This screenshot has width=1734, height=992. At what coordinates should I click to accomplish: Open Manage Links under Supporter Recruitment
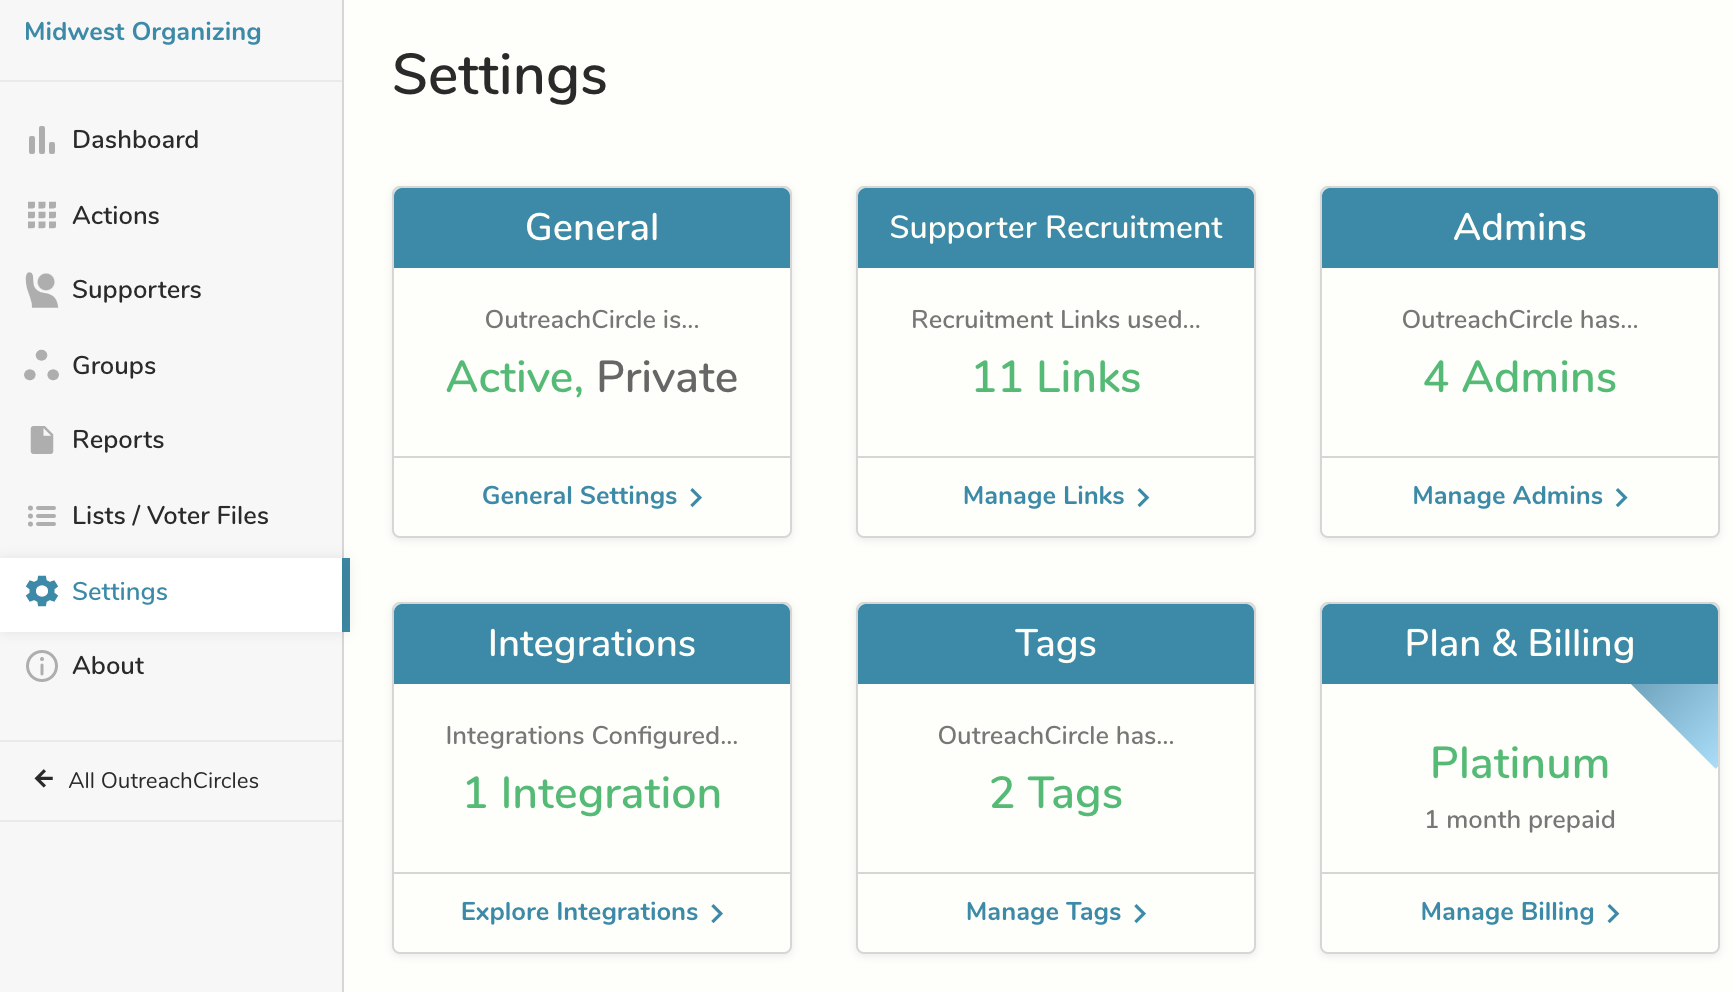(x=1044, y=496)
